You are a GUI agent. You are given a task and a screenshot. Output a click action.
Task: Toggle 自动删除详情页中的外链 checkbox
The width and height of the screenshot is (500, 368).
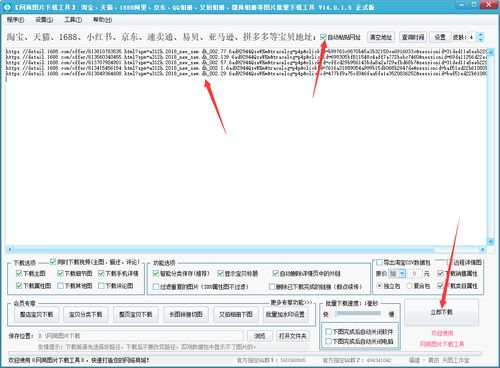click(x=275, y=274)
